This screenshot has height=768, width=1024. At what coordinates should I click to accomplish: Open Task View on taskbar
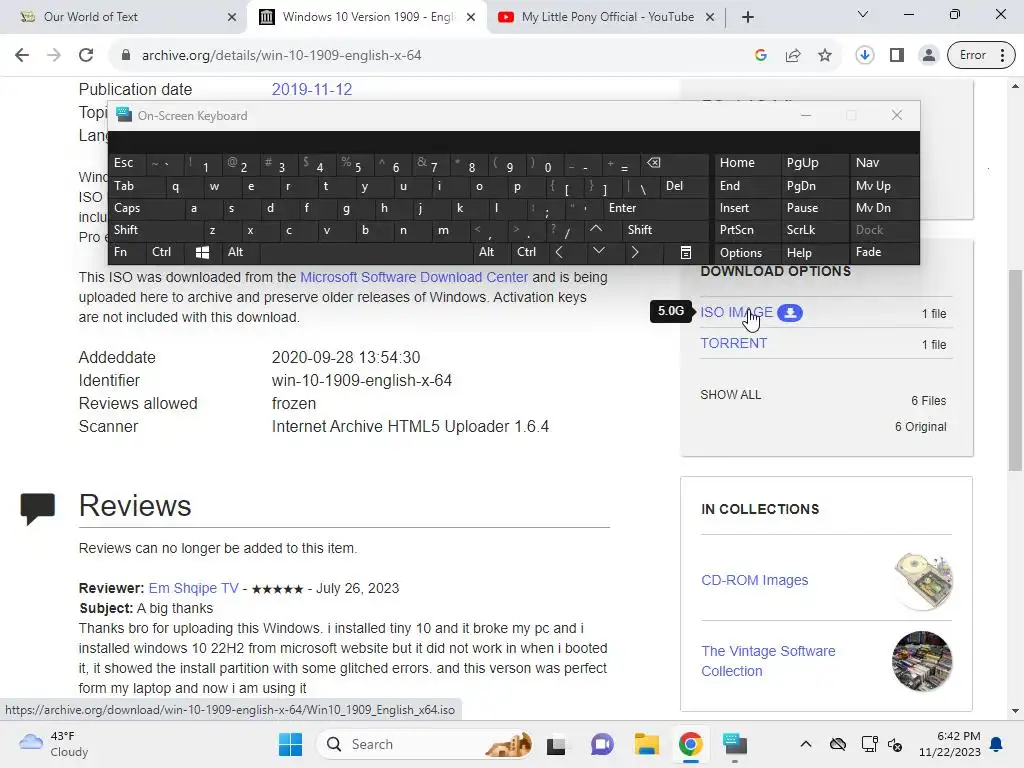pos(556,744)
